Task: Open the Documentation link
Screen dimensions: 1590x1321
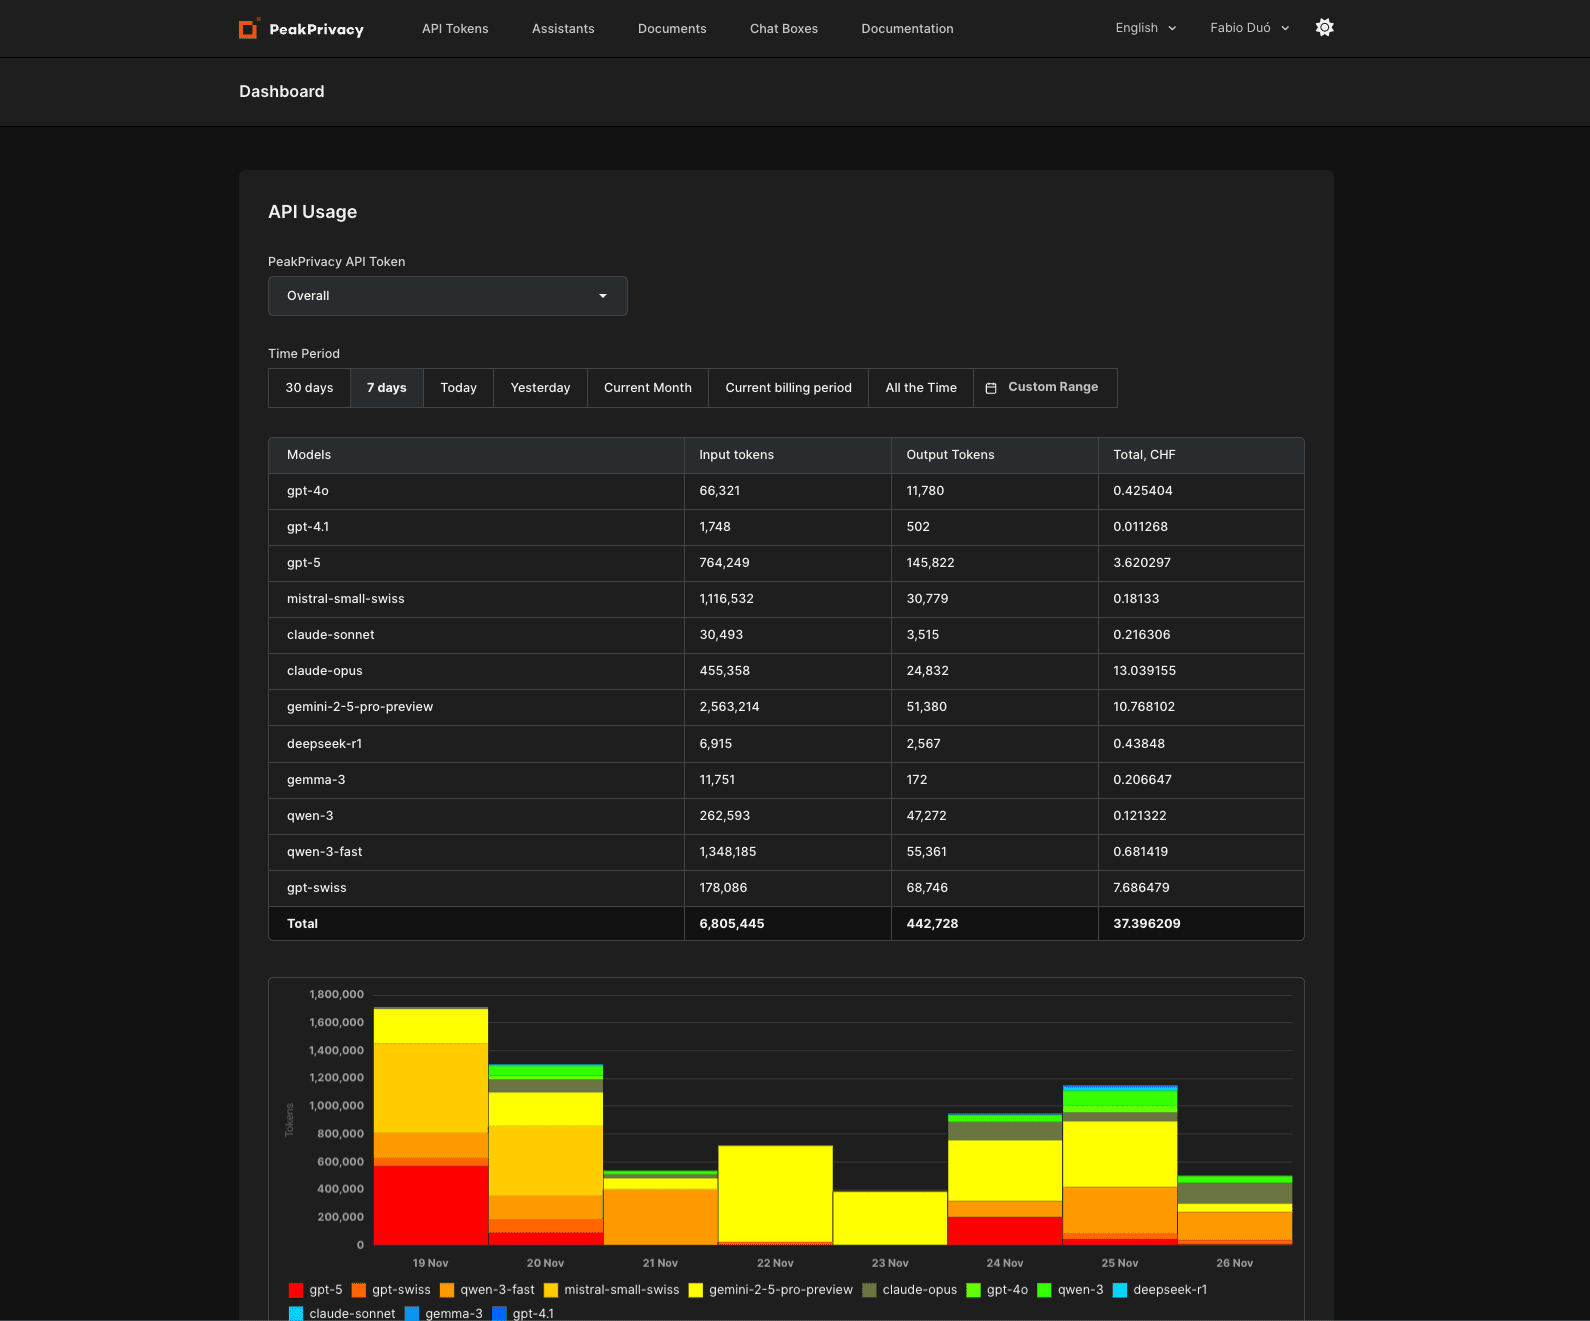Action: pos(907,29)
